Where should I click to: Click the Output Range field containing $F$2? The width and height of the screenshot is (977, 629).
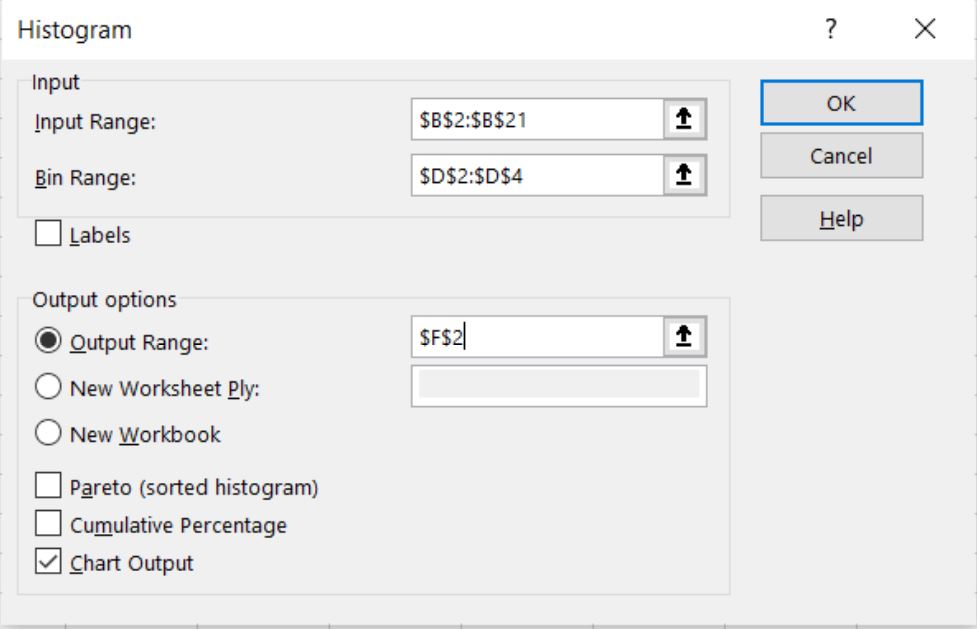tap(537, 337)
